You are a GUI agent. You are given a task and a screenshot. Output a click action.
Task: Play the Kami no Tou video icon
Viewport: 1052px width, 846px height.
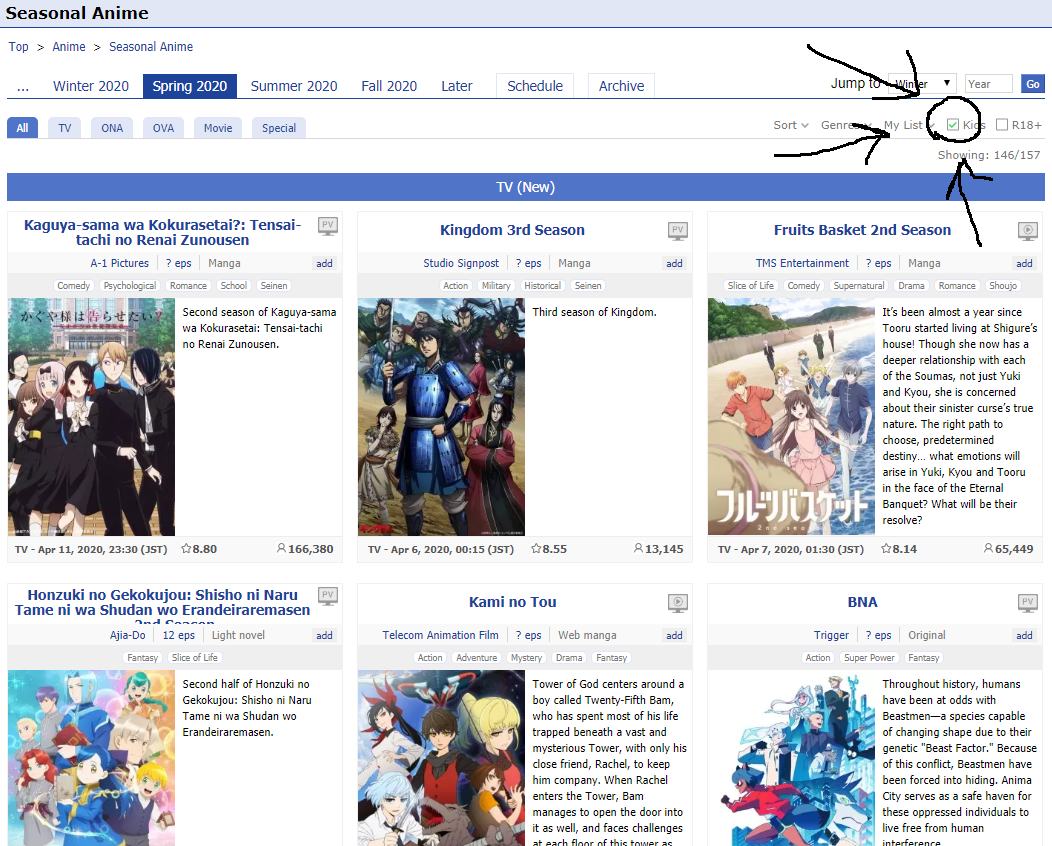pos(677,603)
